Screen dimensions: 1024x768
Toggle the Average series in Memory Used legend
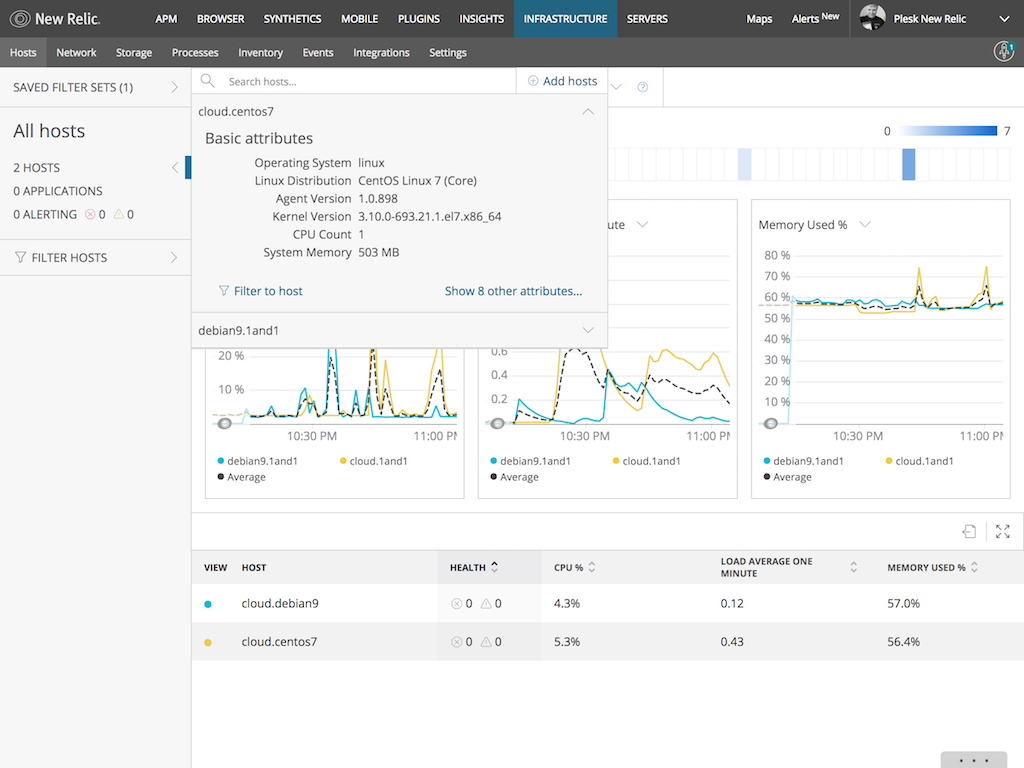[795, 477]
